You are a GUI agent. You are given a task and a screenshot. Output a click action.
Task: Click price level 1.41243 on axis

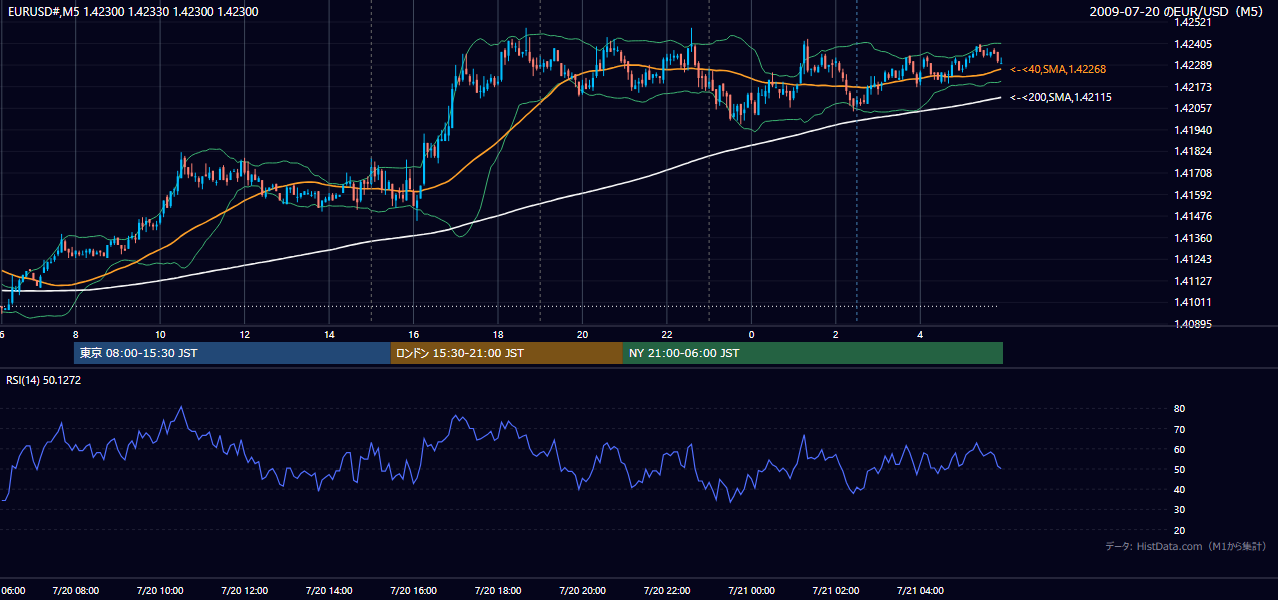(1193, 259)
